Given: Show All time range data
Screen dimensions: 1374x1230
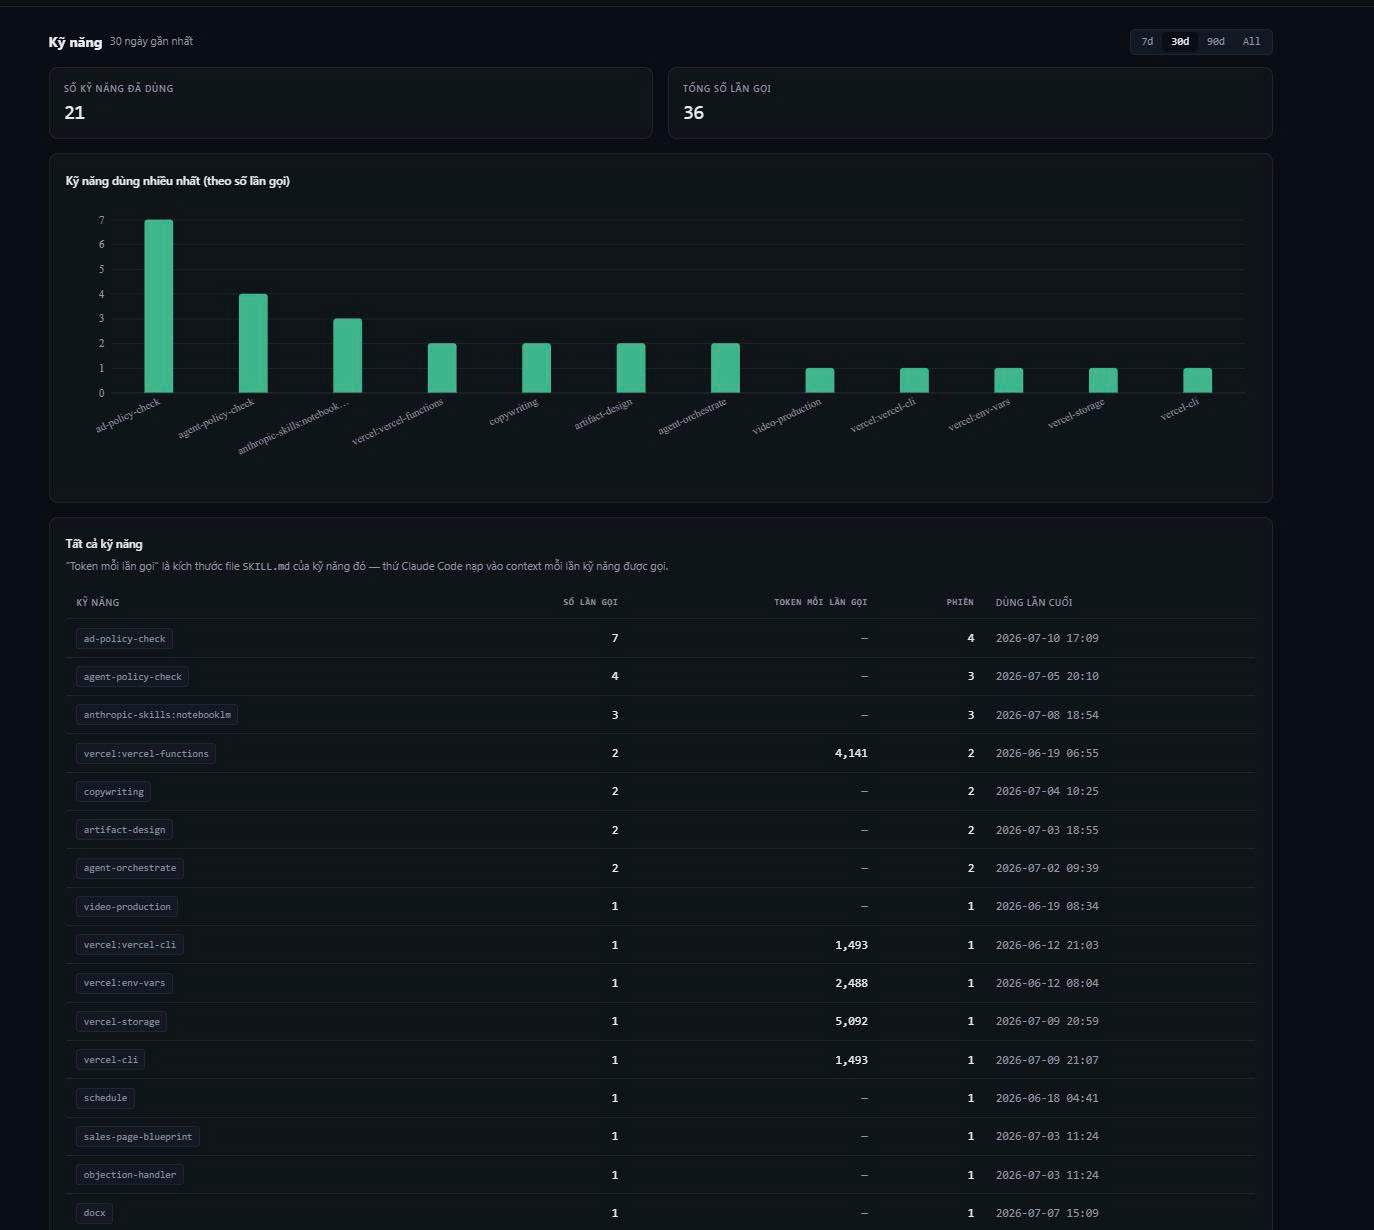Looking at the screenshot, I should coord(1251,42).
